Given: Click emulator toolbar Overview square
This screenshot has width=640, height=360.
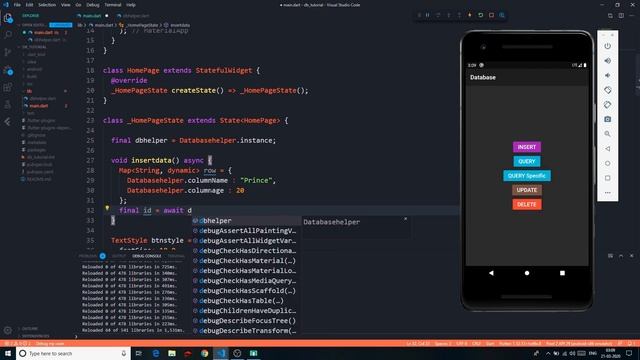Looking at the screenshot, I should pos(608,178).
